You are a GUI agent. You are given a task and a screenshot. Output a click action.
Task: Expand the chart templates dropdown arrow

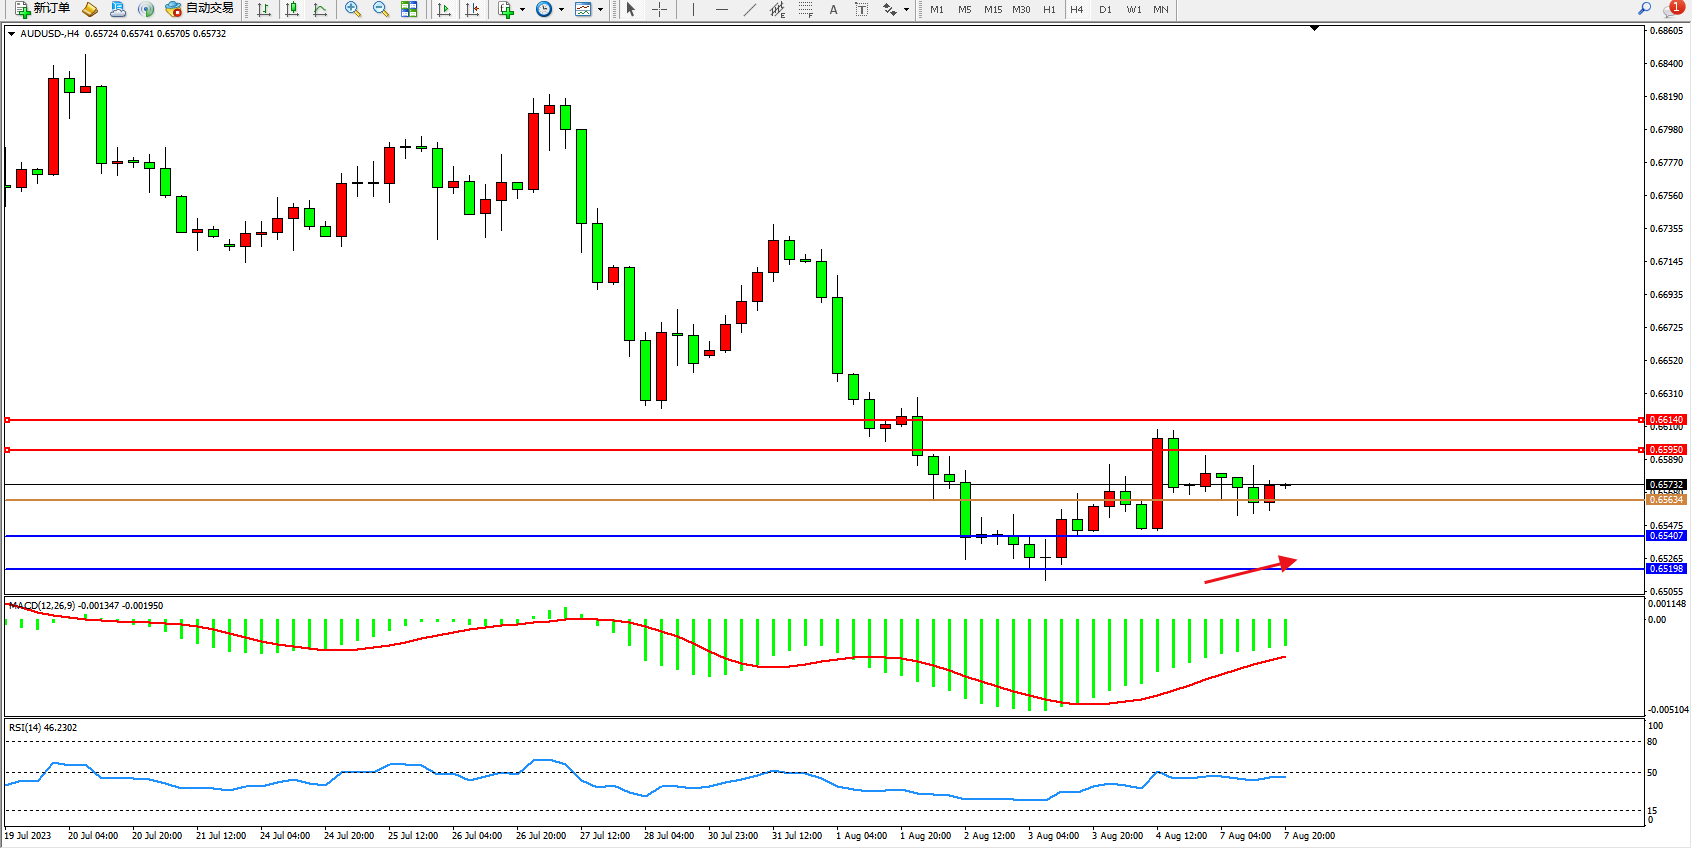600,10
